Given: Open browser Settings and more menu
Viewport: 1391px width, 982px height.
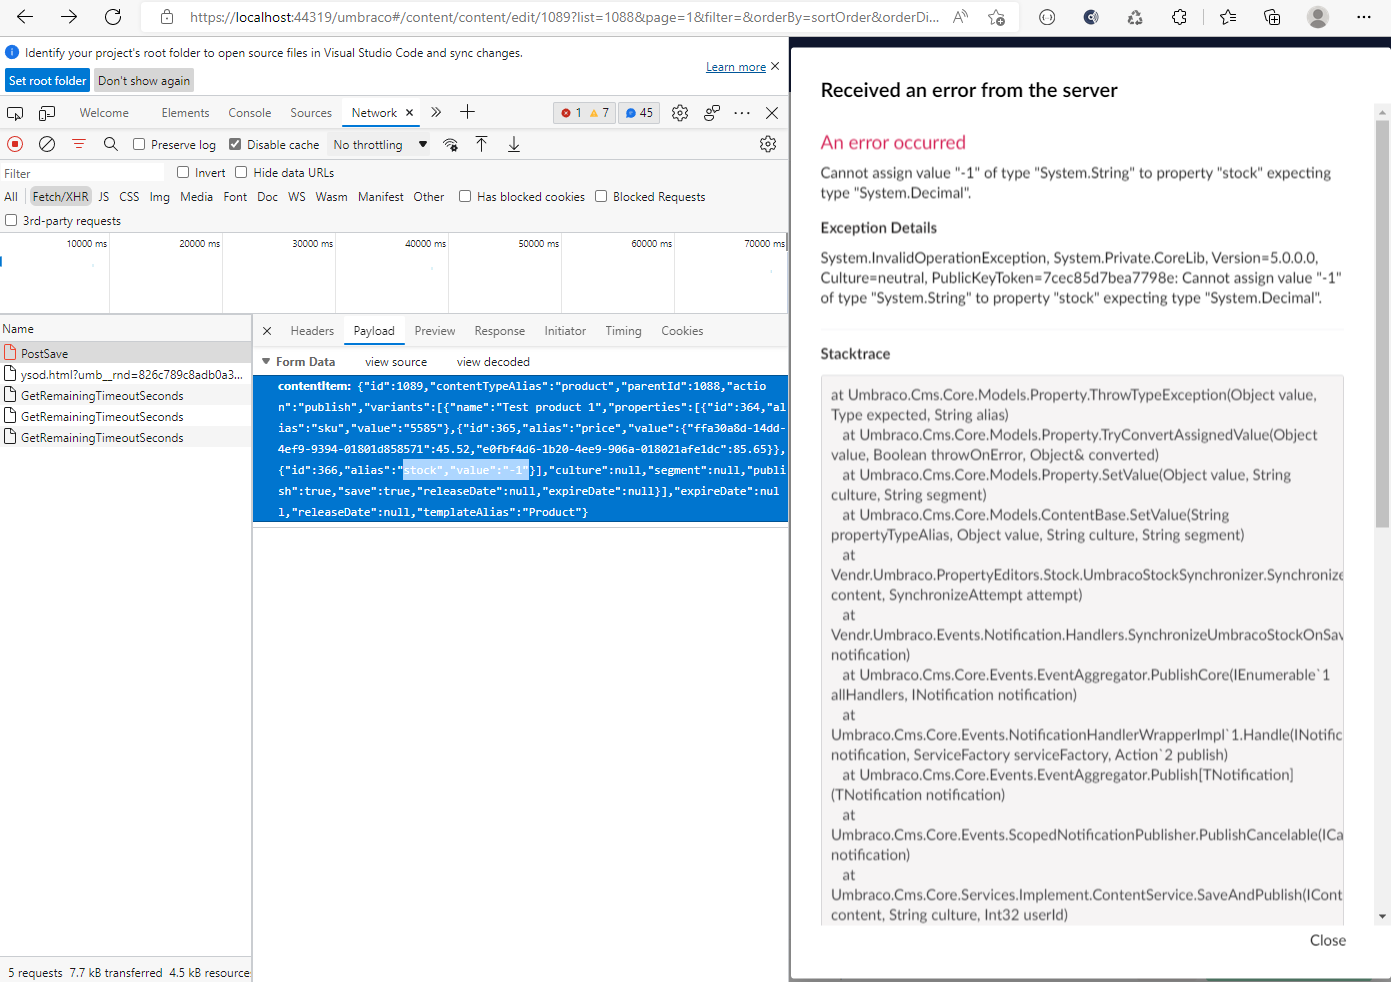Looking at the screenshot, I should pos(1364,17).
